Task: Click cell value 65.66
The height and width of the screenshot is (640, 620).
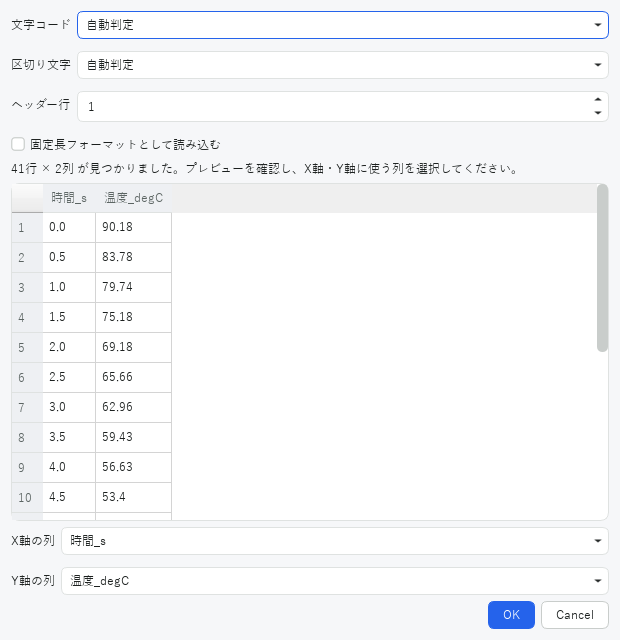Action: [x=133, y=377]
